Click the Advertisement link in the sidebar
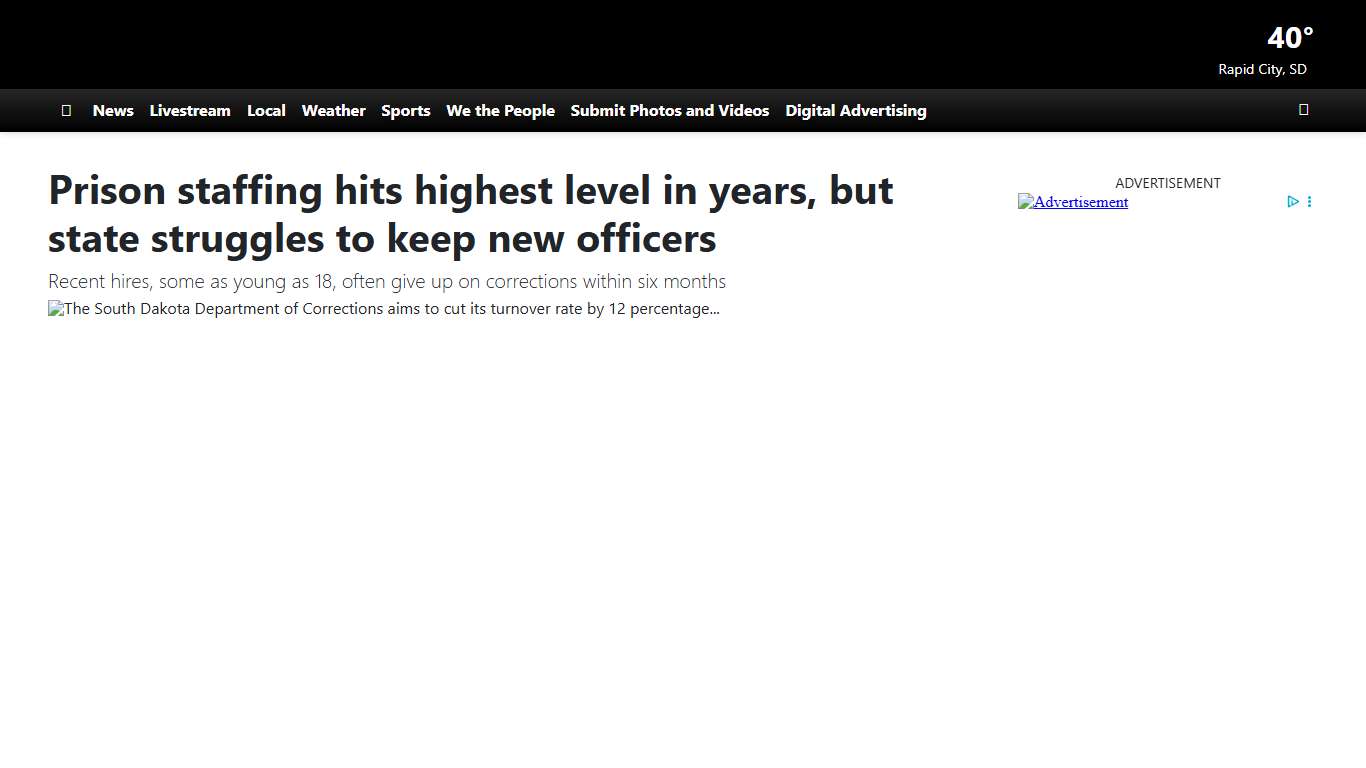 (1080, 202)
